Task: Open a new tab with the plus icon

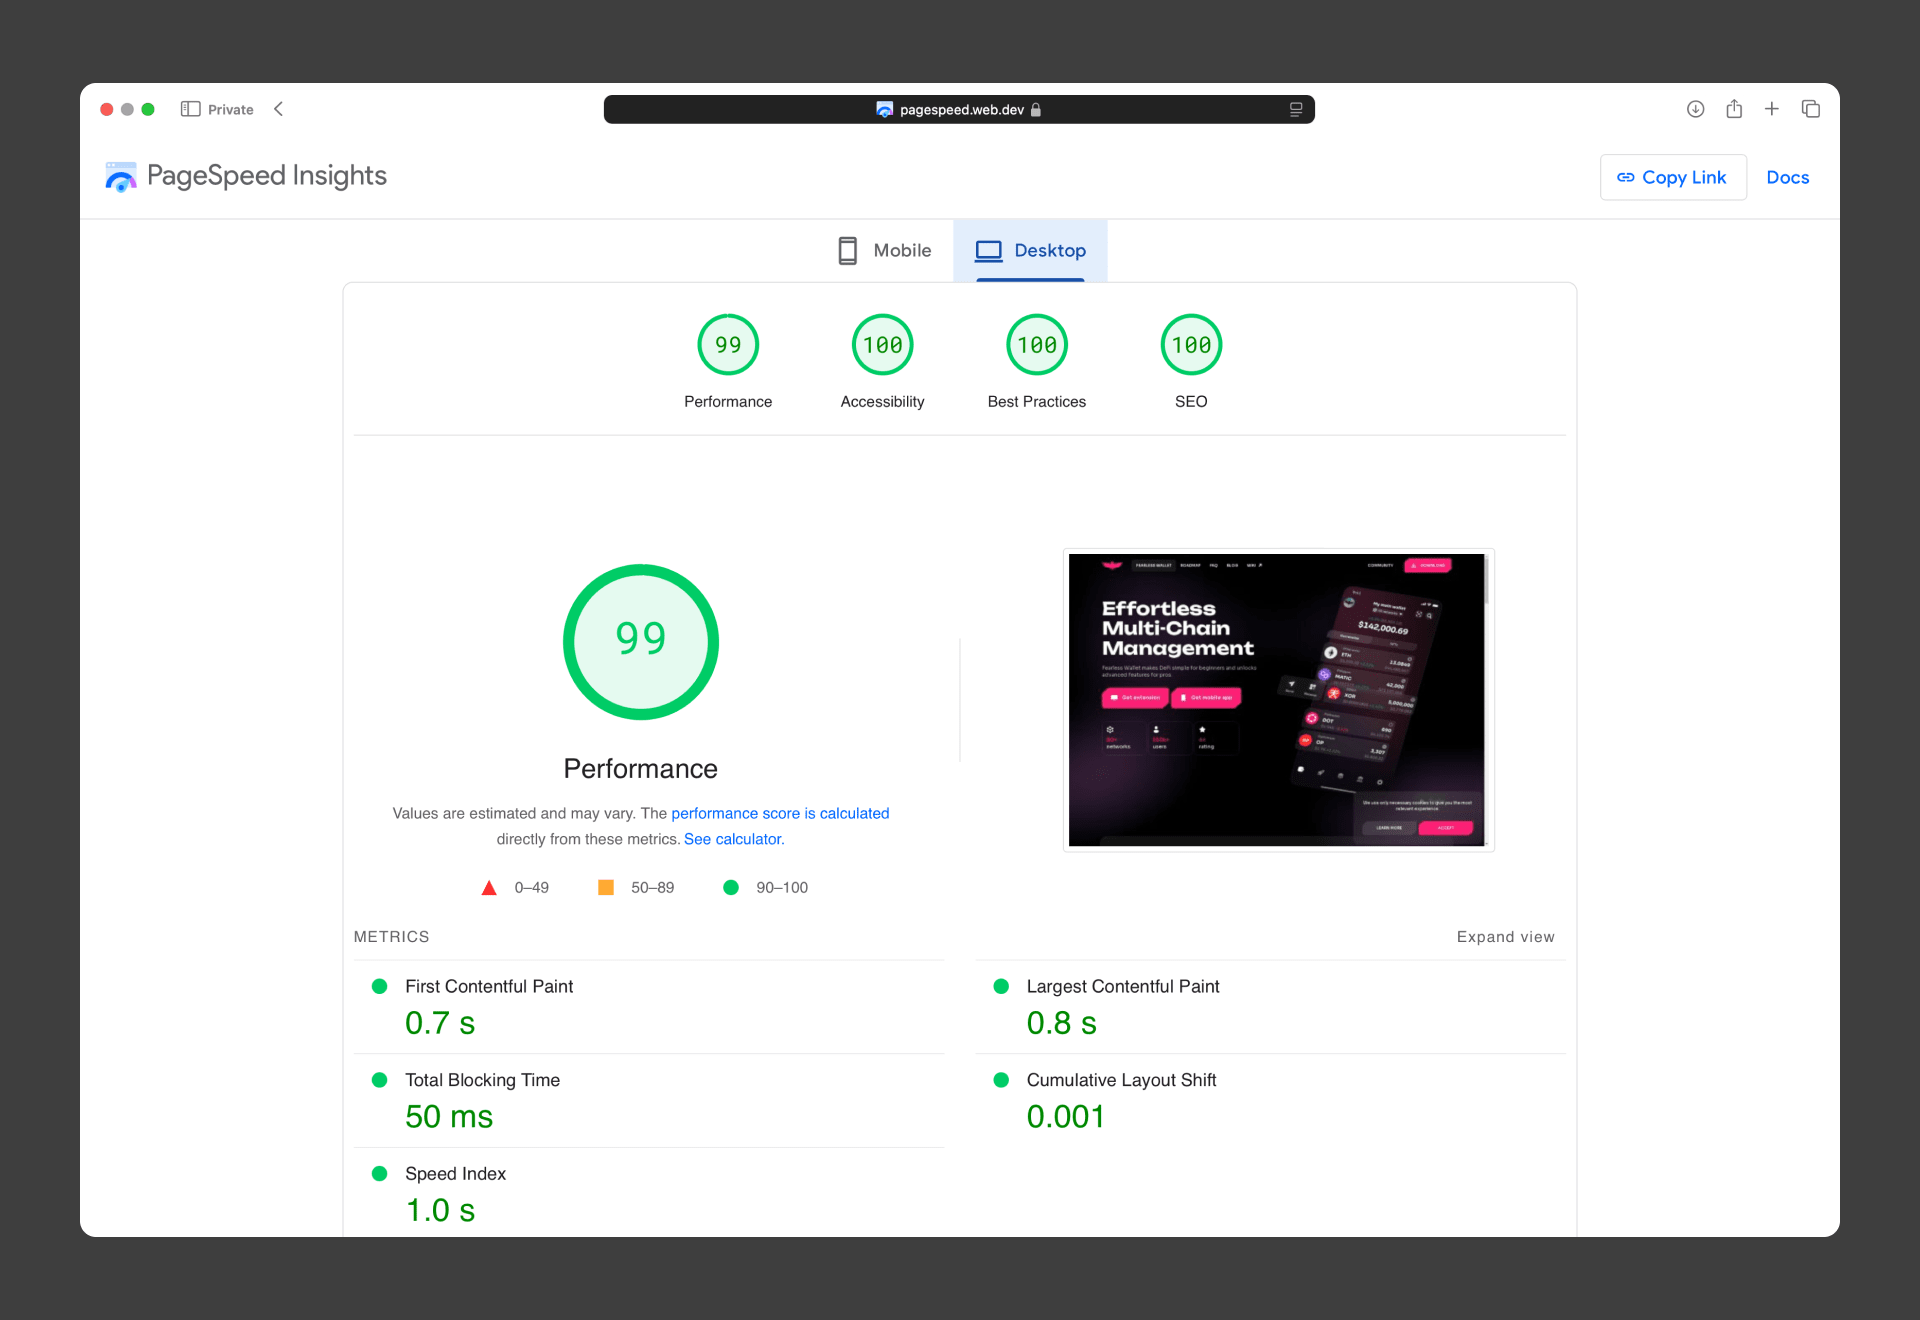Action: [x=1772, y=109]
